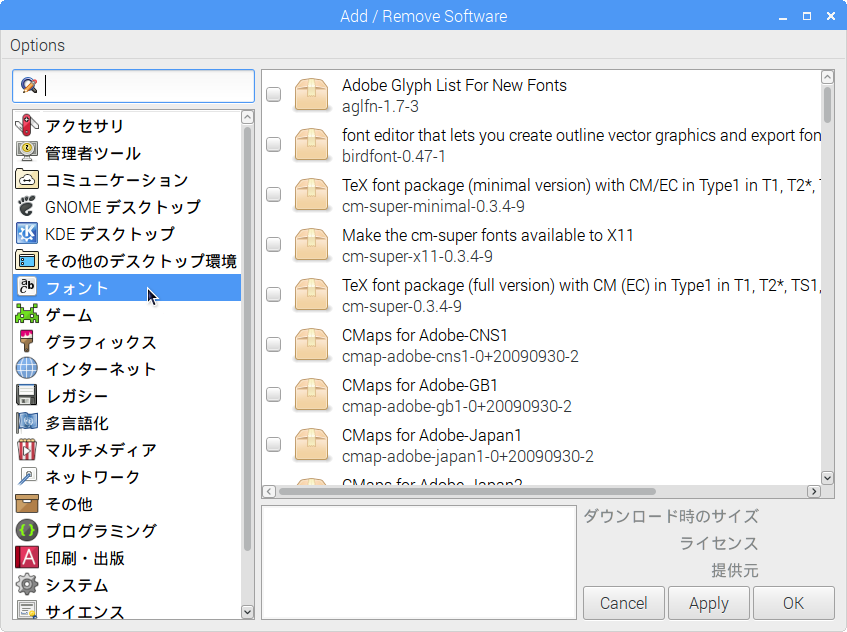Click the package description text area
The width and height of the screenshot is (847, 632).
tap(419, 562)
